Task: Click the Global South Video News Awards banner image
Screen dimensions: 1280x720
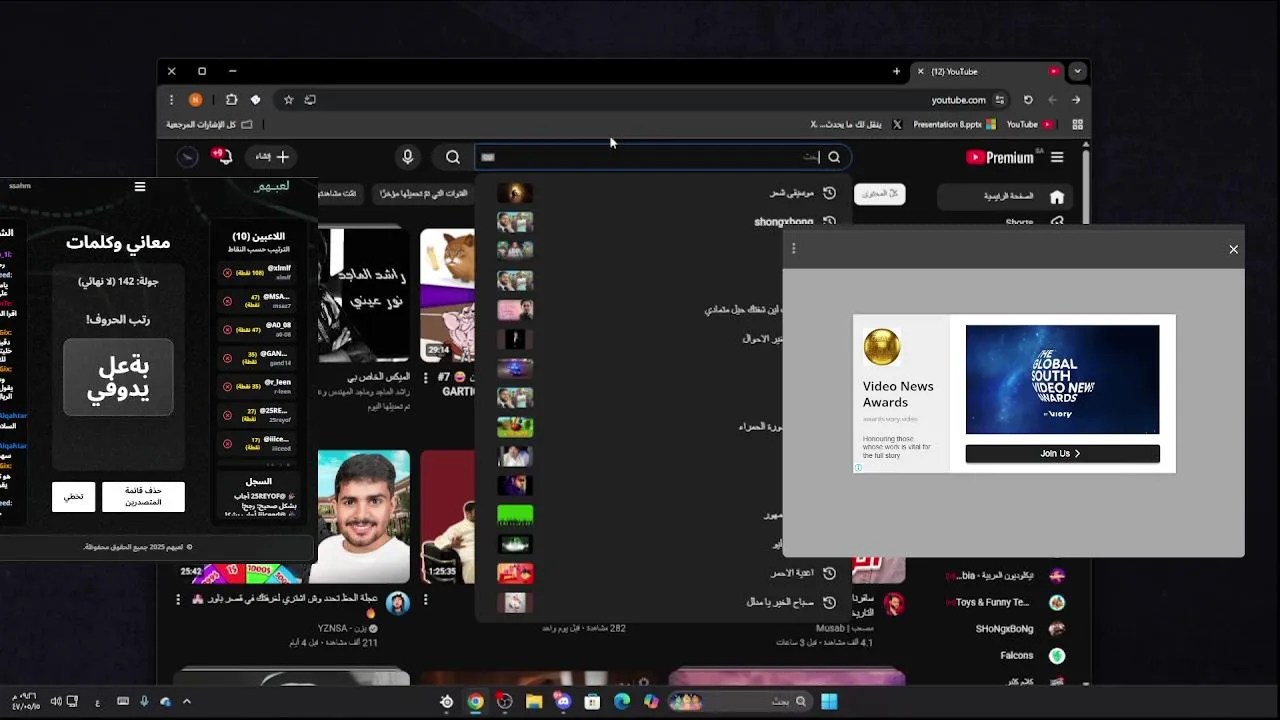Action: [1062, 380]
